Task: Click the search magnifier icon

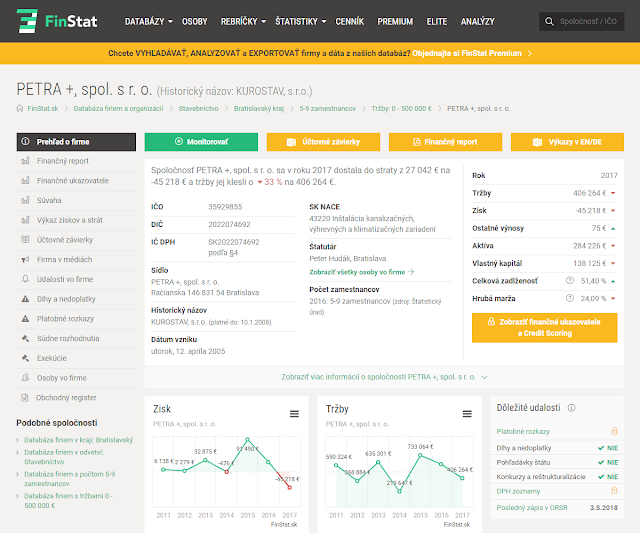Action: (549, 22)
